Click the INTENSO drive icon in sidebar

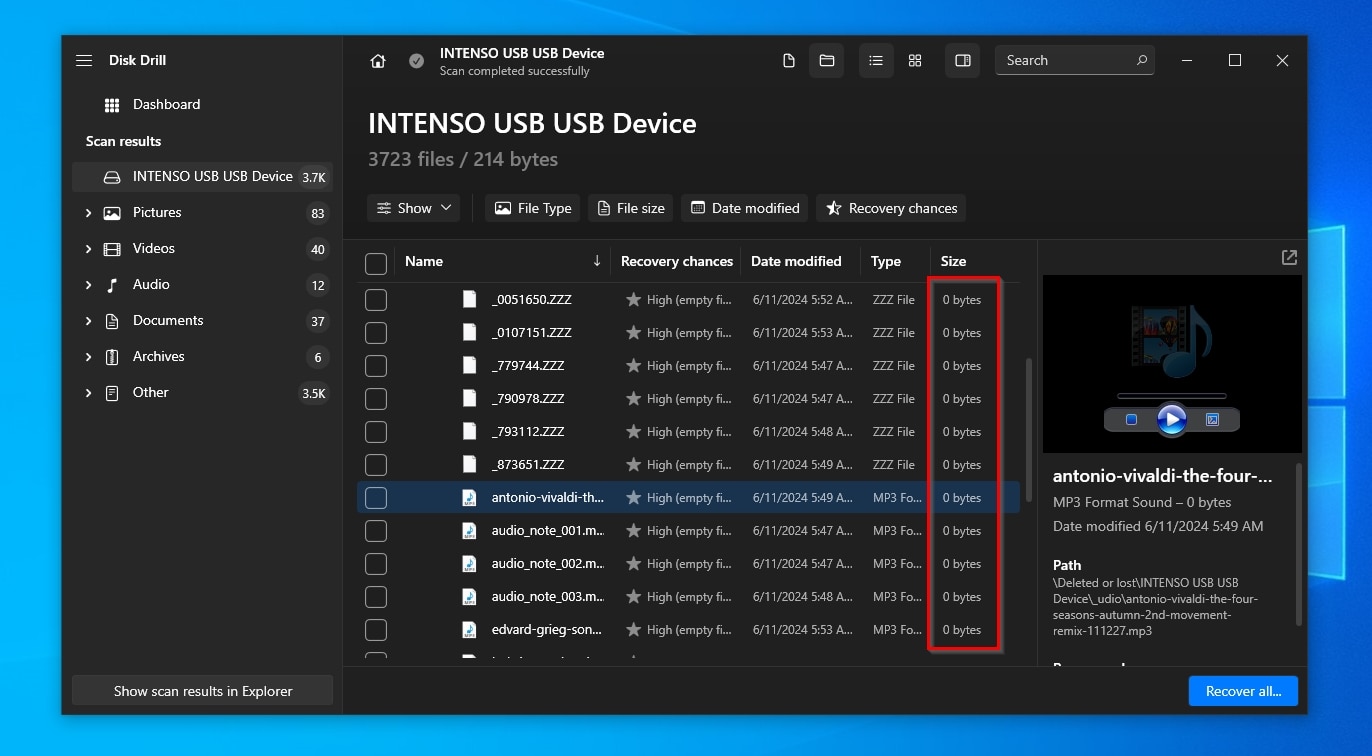112,177
